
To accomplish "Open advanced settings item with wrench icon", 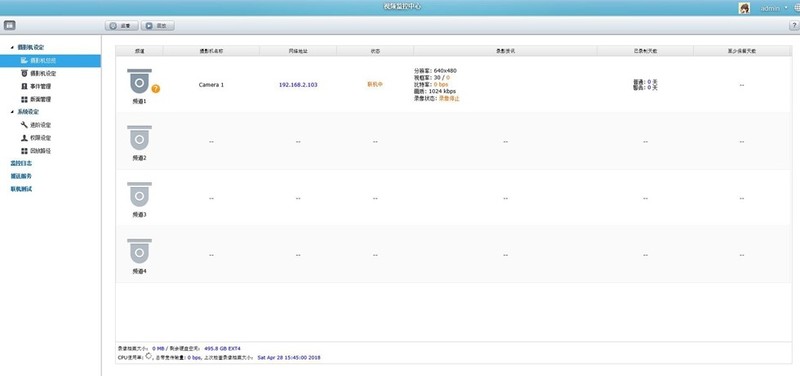I will point(36,125).
